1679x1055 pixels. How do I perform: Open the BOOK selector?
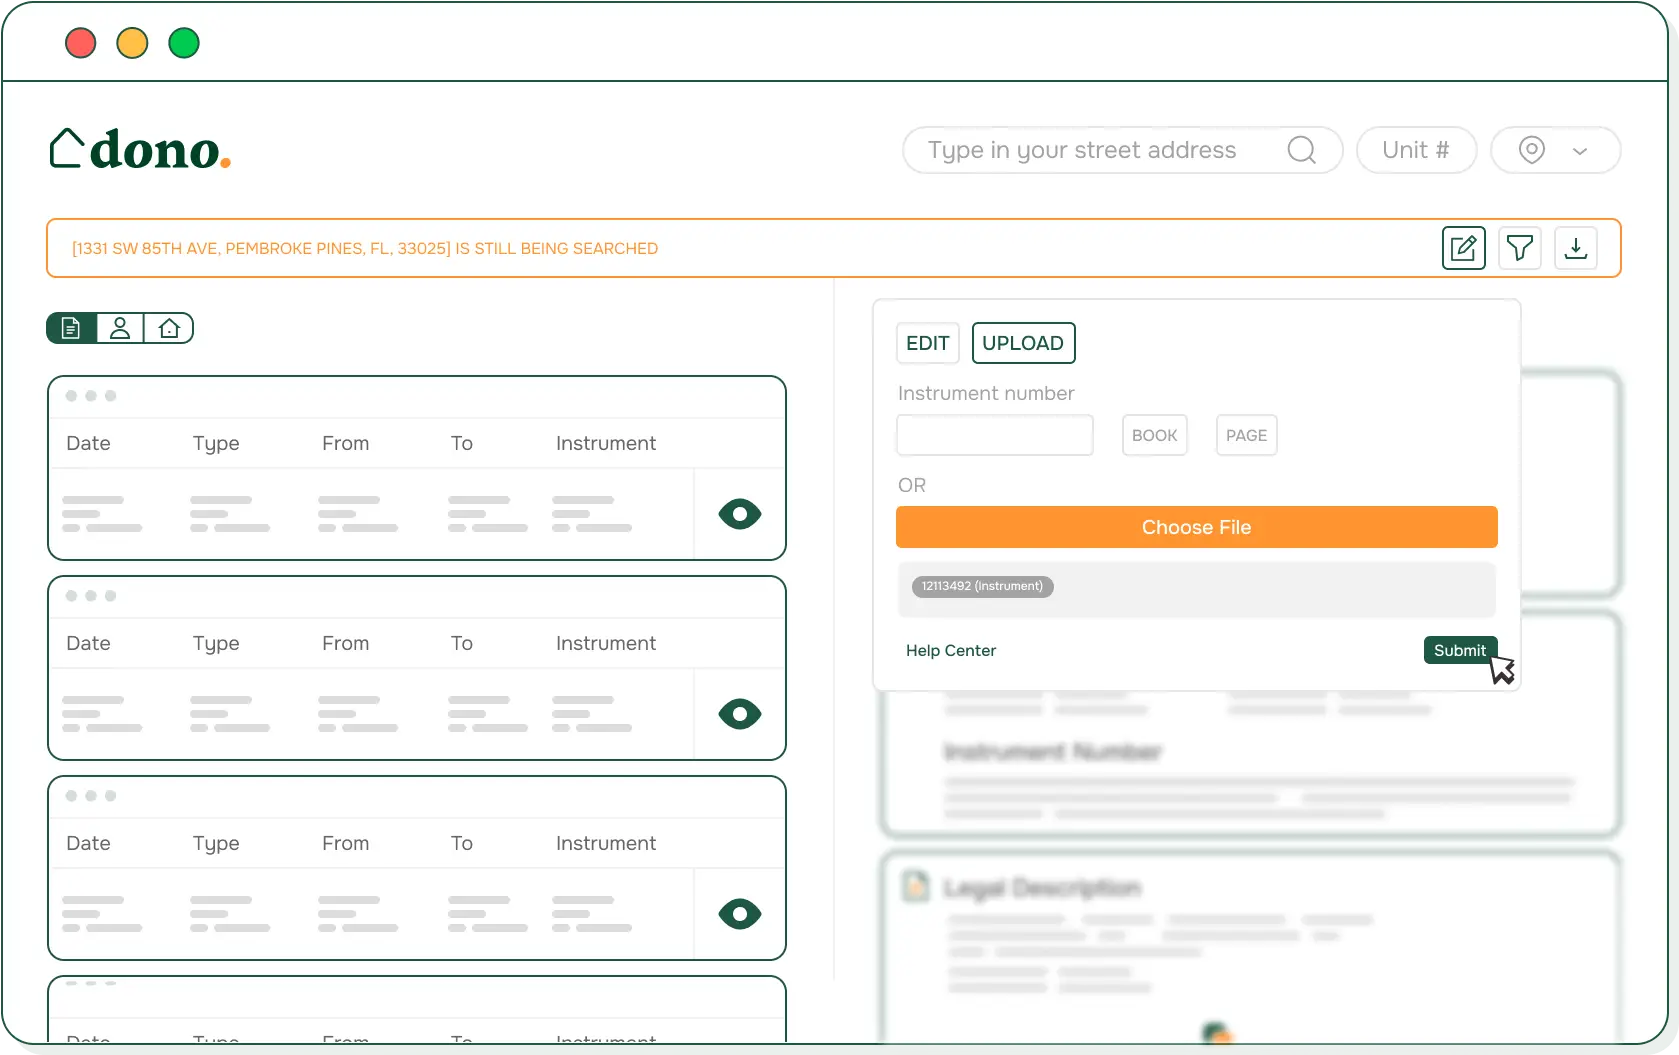1154,435
